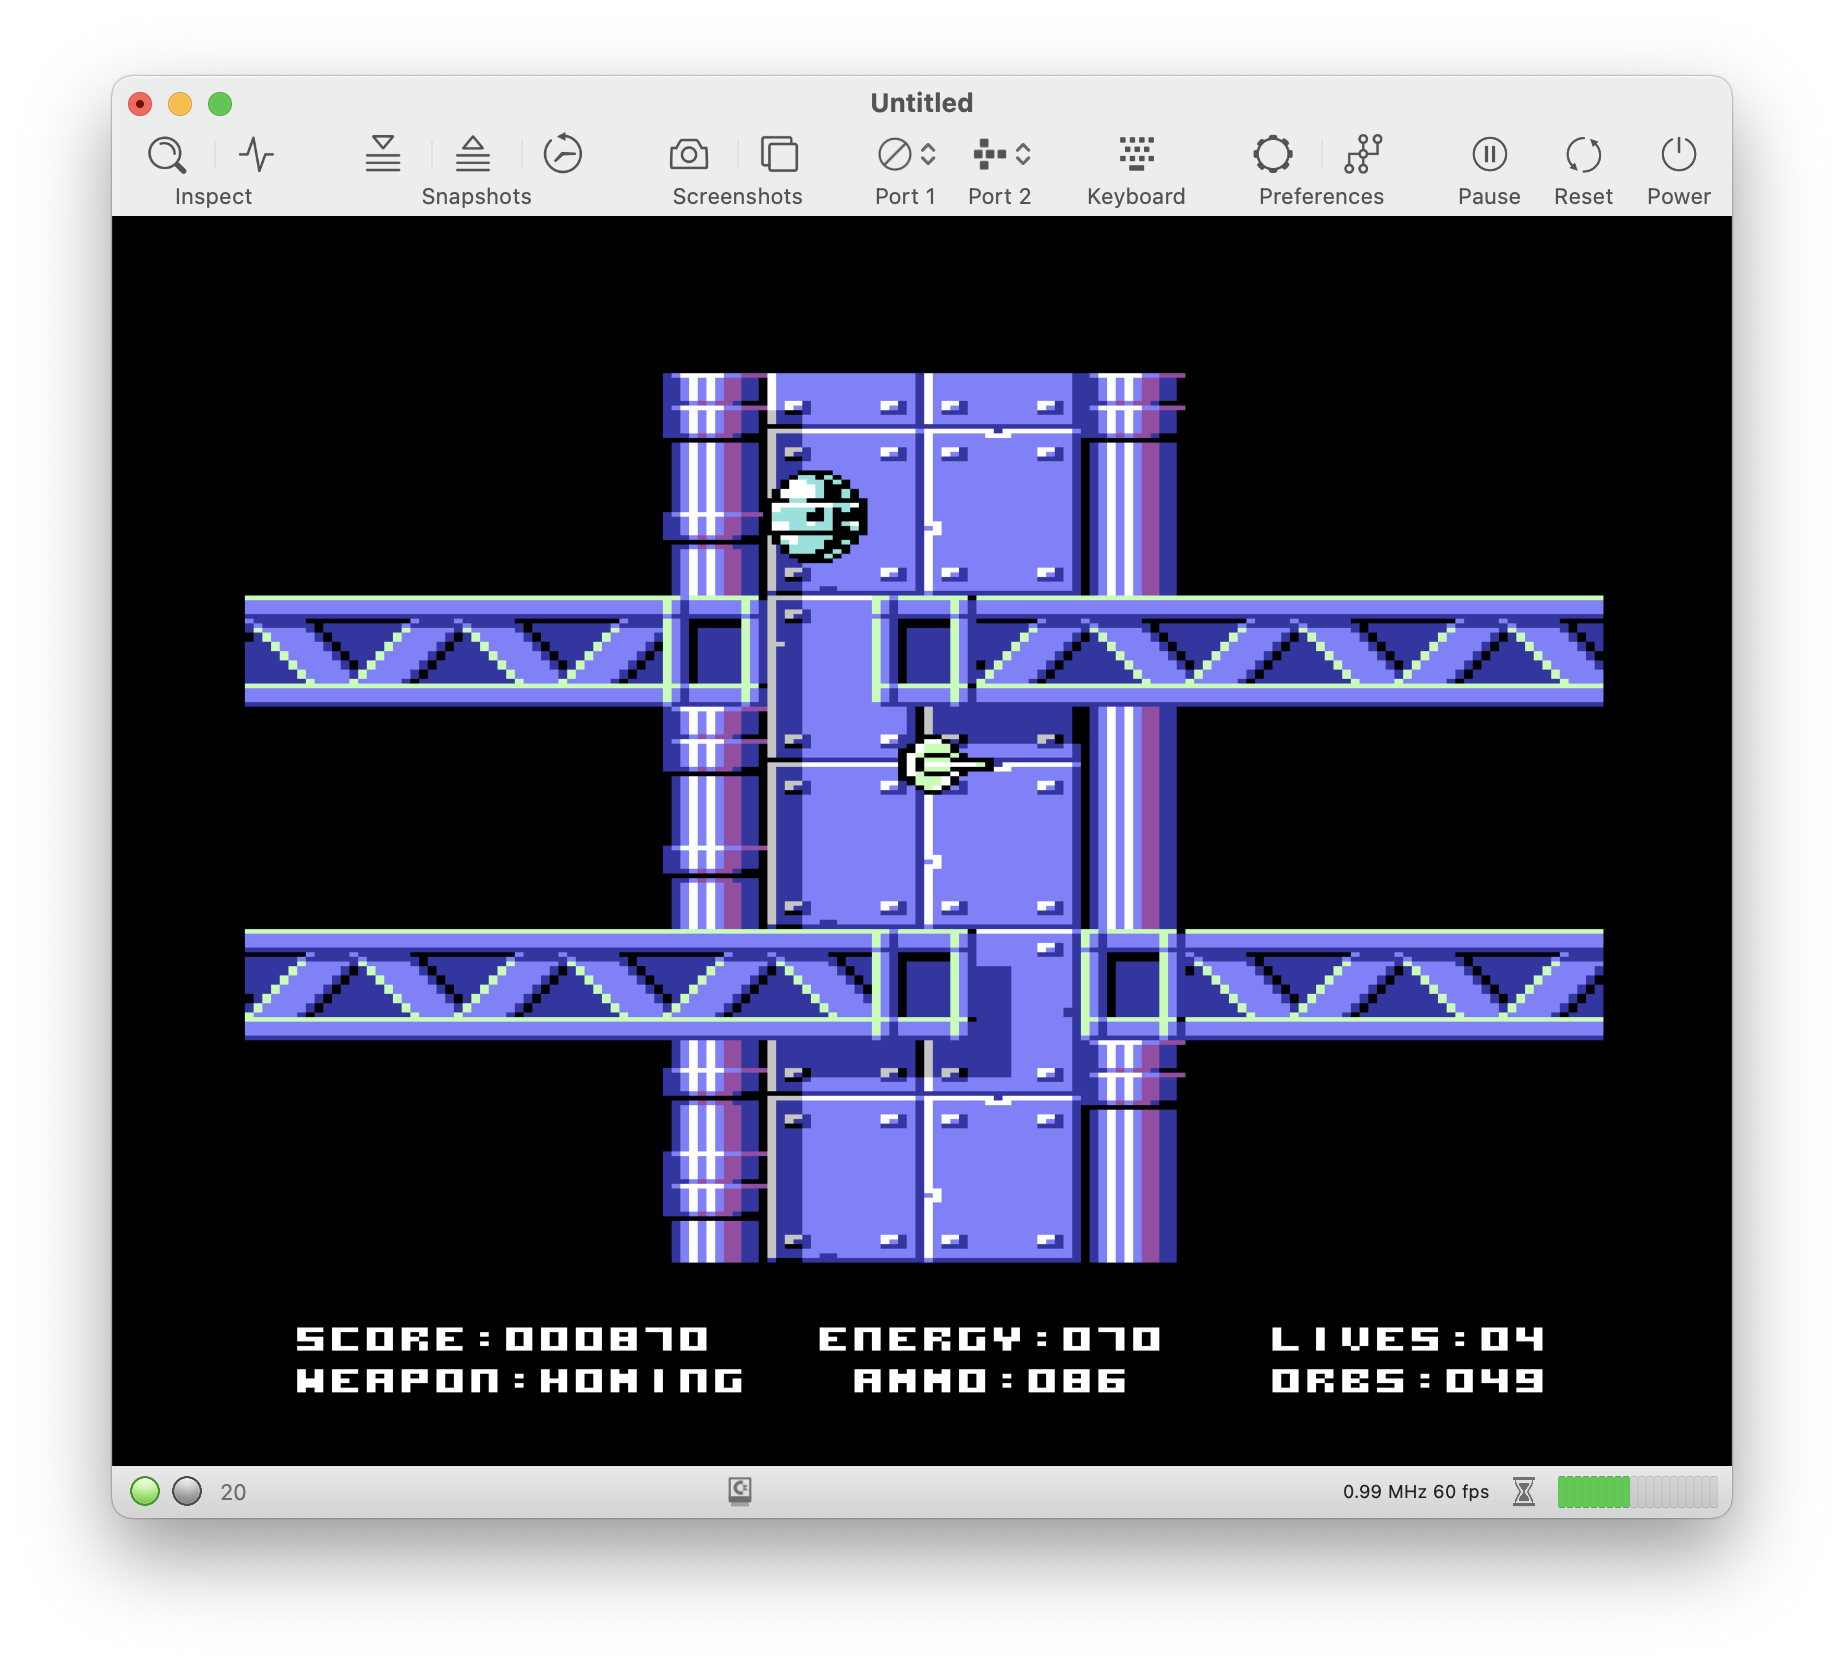Toggle warp mode hourglass icon

click(x=1524, y=1492)
